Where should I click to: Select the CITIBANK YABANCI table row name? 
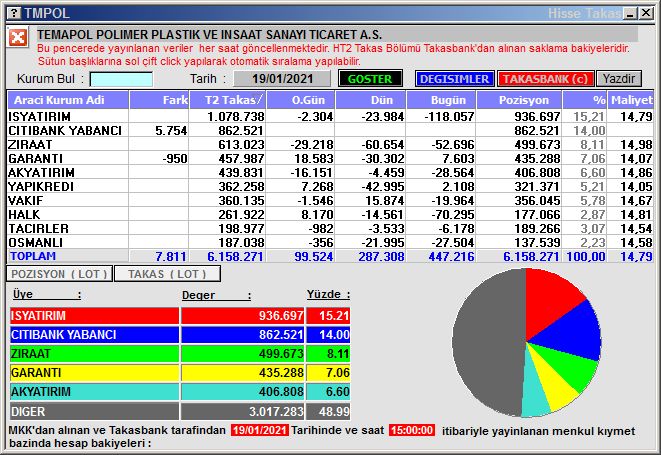click(x=65, y=131)
